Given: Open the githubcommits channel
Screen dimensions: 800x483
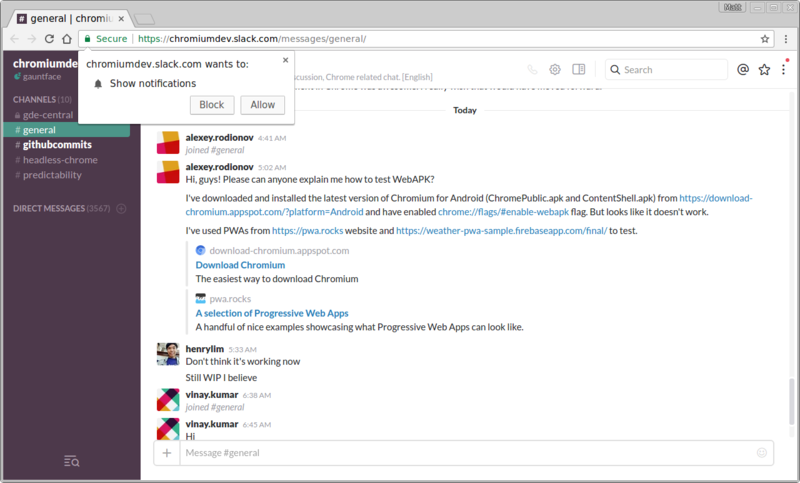Looking at the screenshot, I should [x=57, y=145].
